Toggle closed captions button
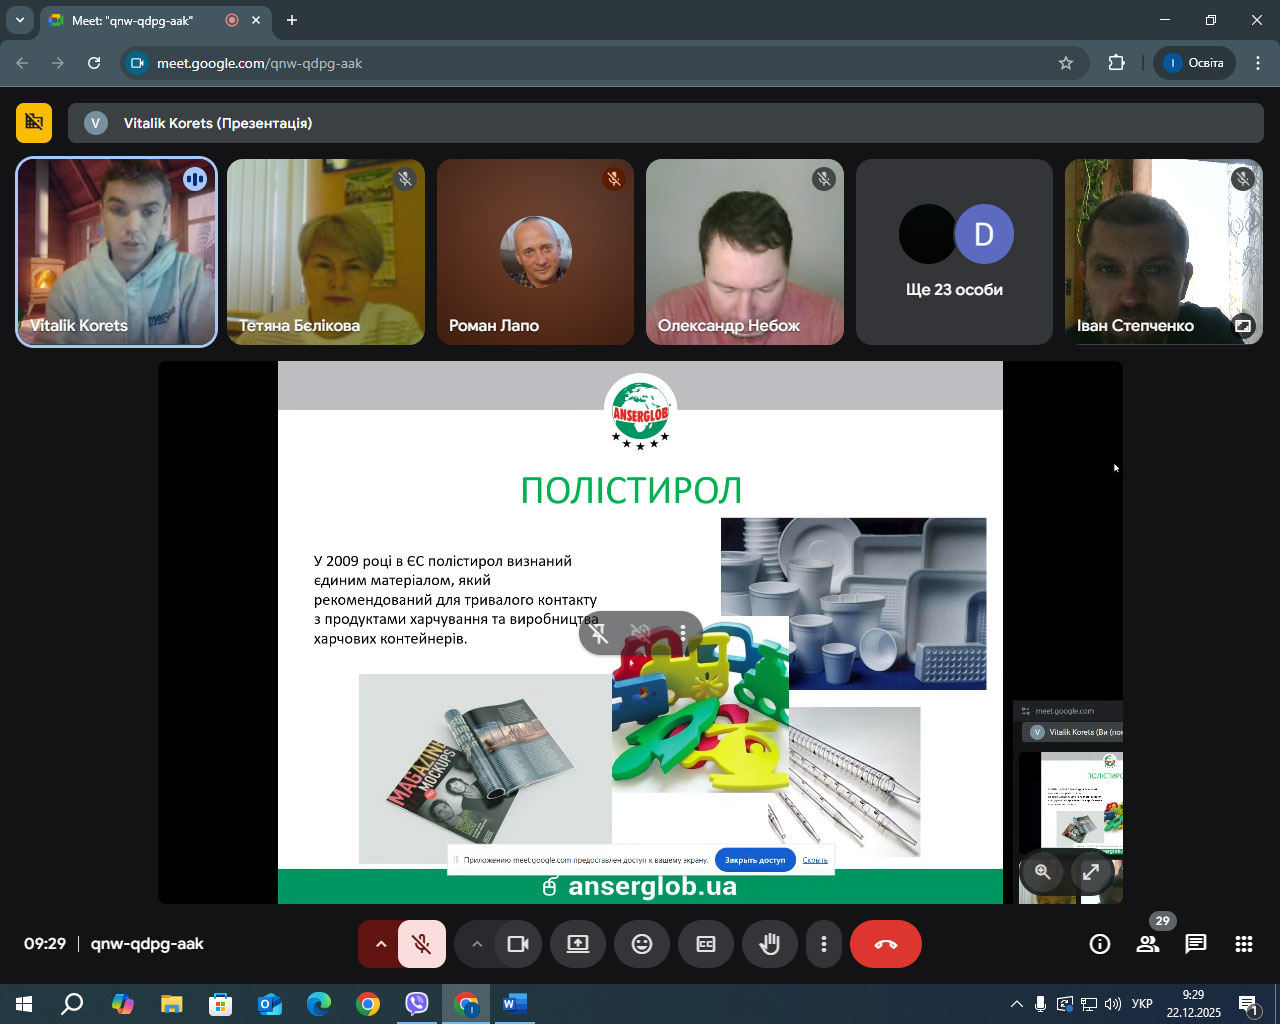This screenshot has width=1280, height=1024. [706, 944]
